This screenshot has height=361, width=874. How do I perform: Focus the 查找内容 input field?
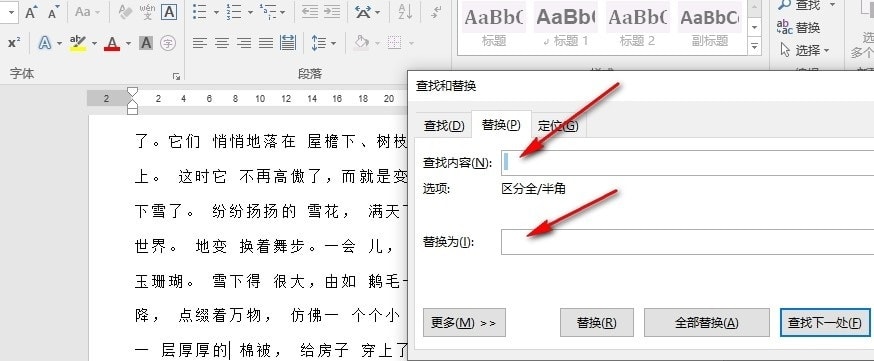click(687, 163)
